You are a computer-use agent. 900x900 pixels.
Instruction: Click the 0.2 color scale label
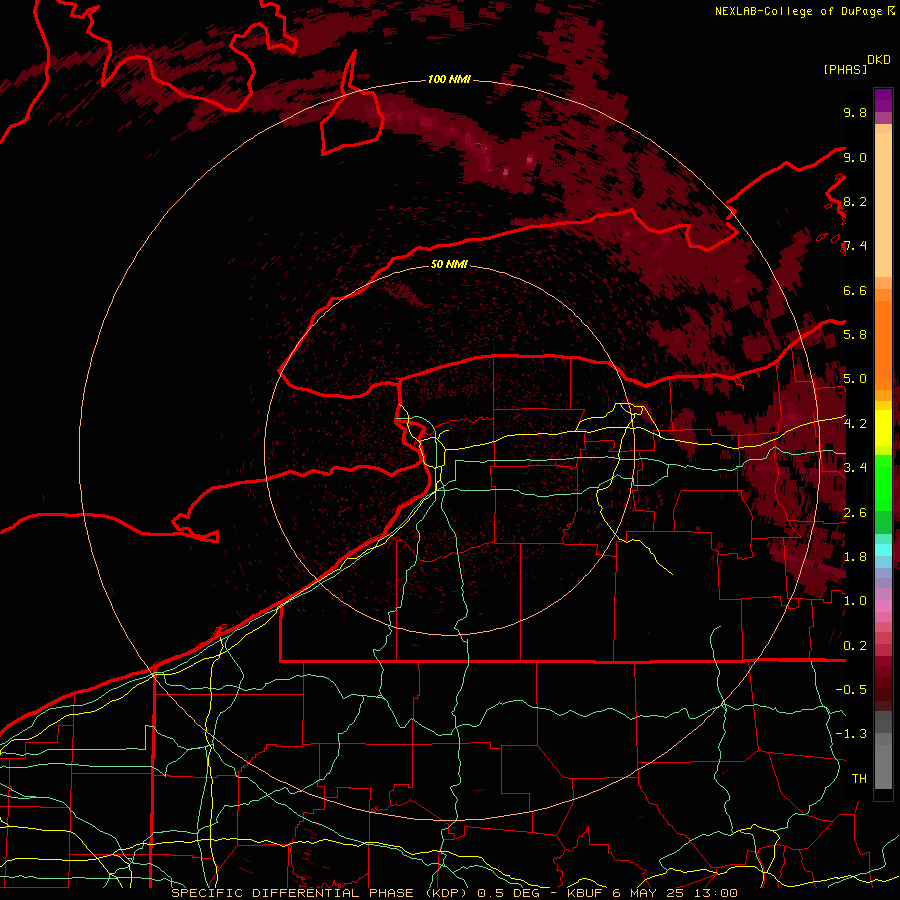(855, 645)
